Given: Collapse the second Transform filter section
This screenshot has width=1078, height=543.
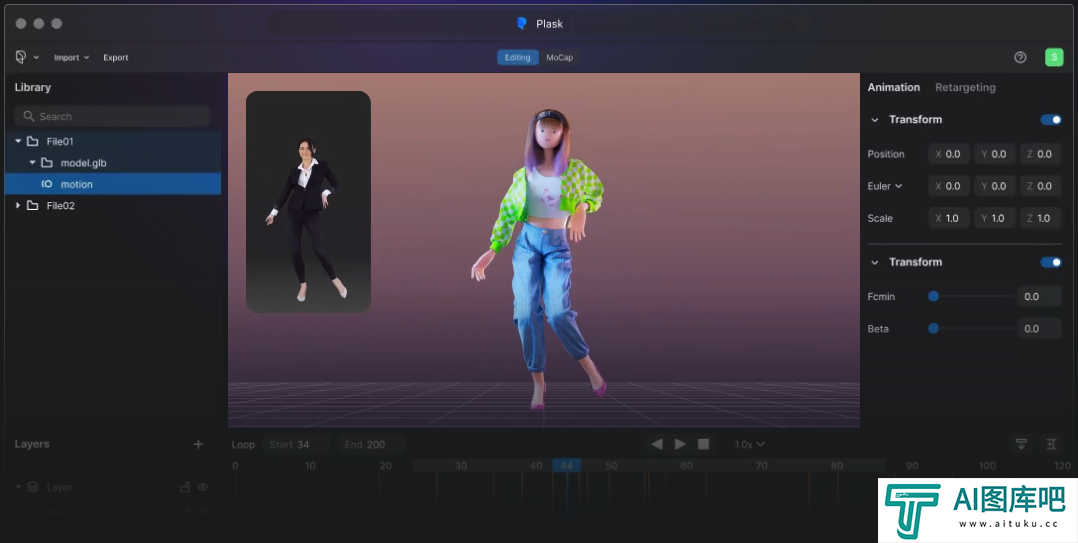Looking at the screenshot, I should click(x=874, y=262).
